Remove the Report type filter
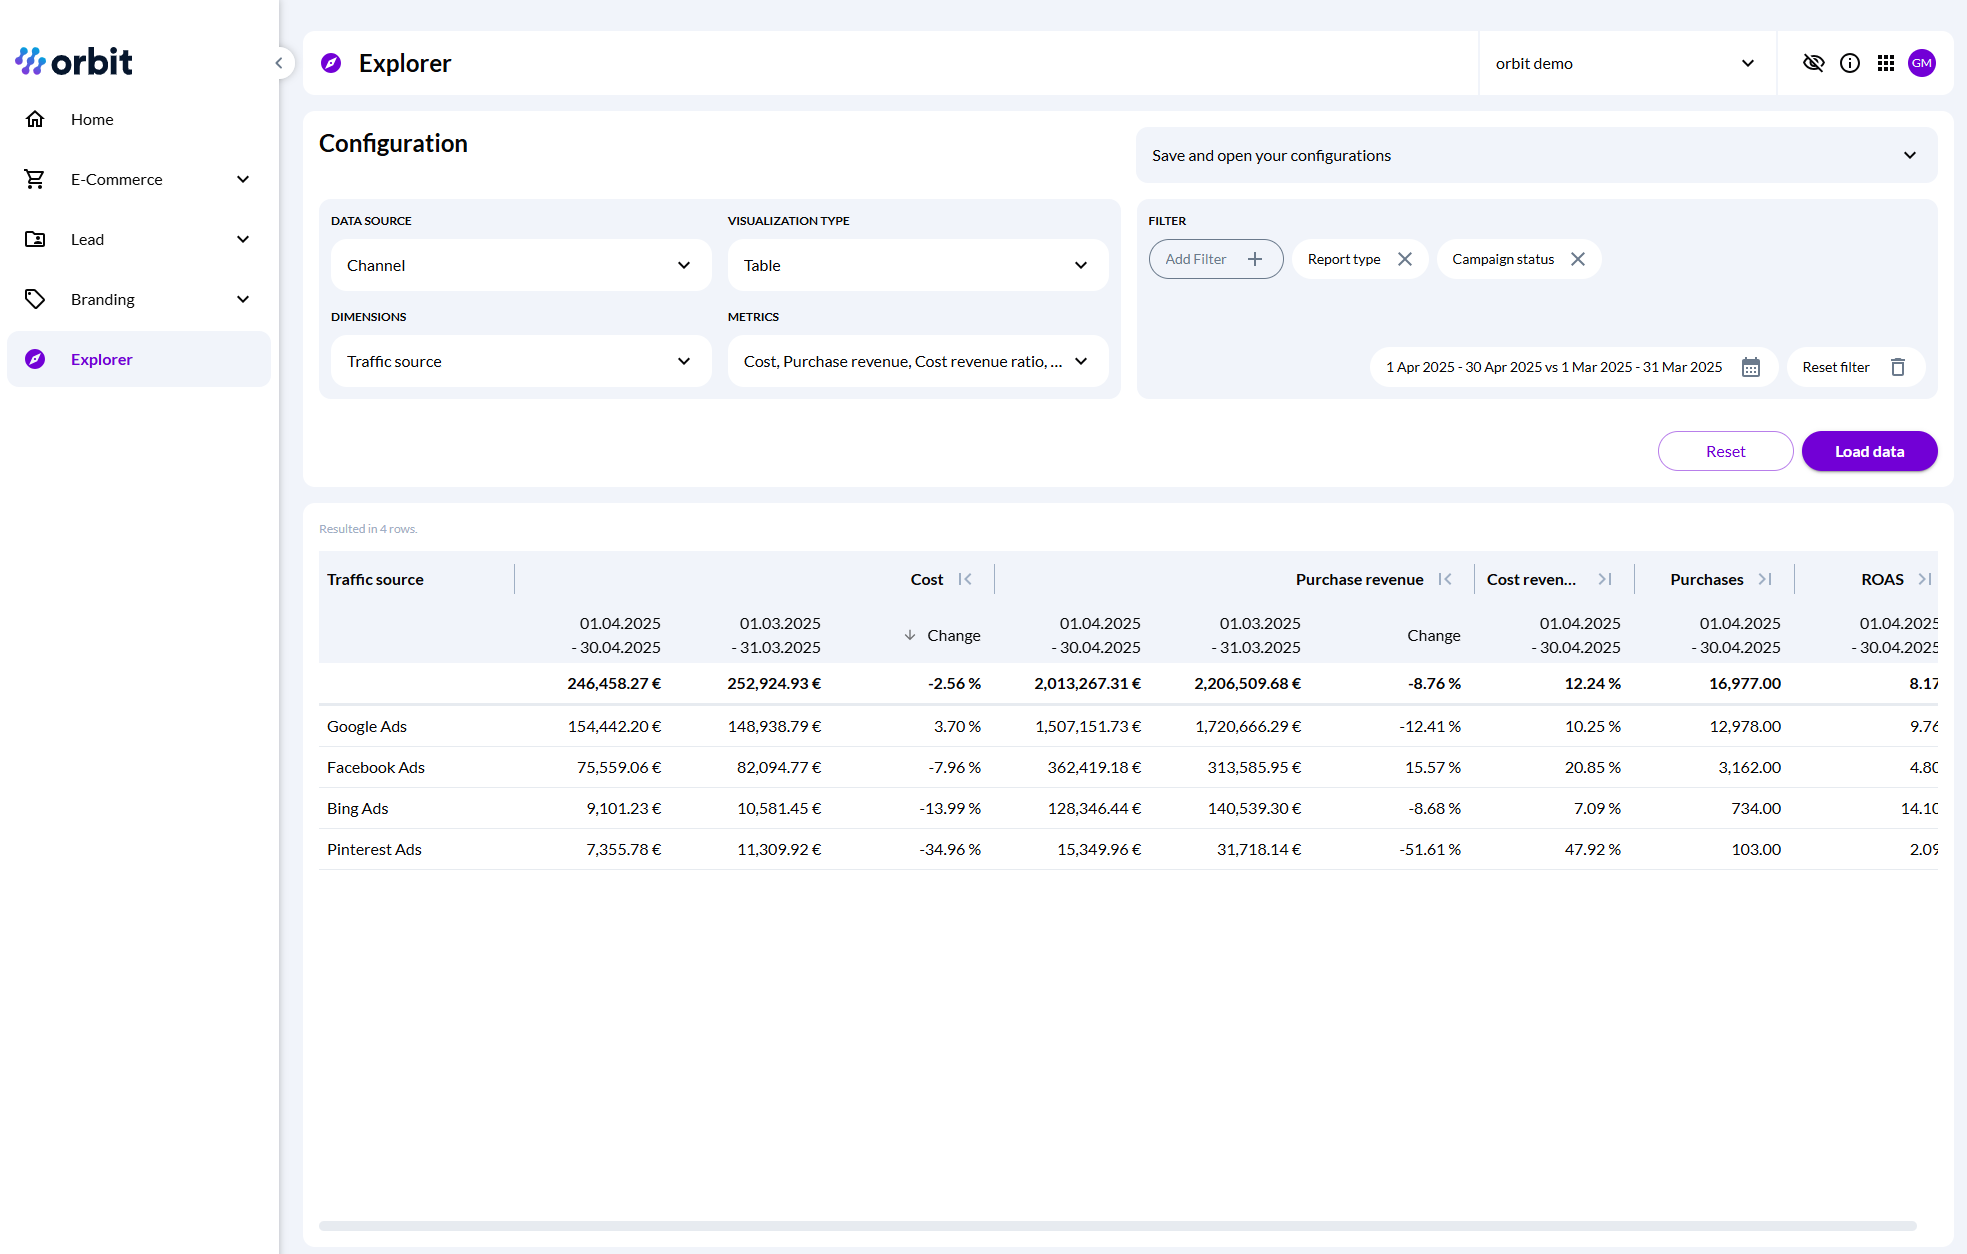Screen dimensions: 1967x1254 click(1405, 259)
